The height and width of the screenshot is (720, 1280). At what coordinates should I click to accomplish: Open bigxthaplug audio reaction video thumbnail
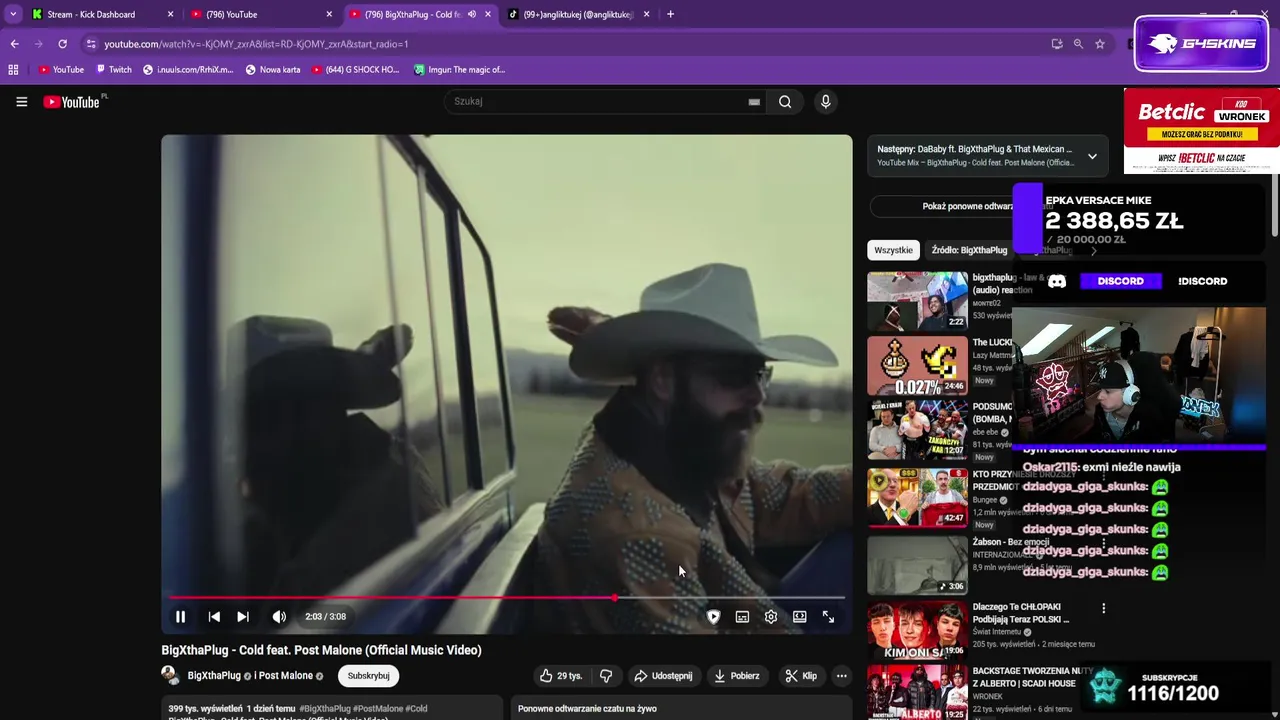(x=917, y=300)
